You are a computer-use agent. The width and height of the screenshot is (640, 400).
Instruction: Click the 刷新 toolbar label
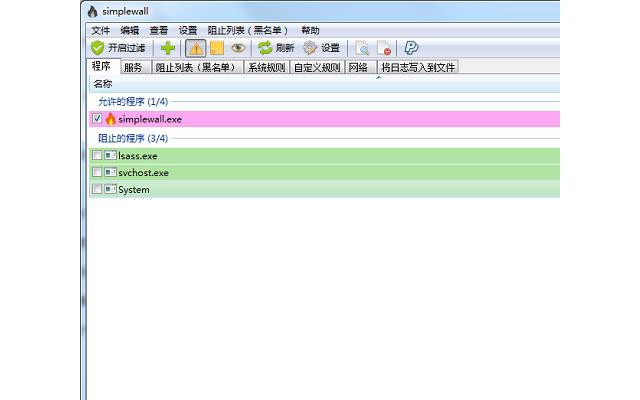point(285,48)
